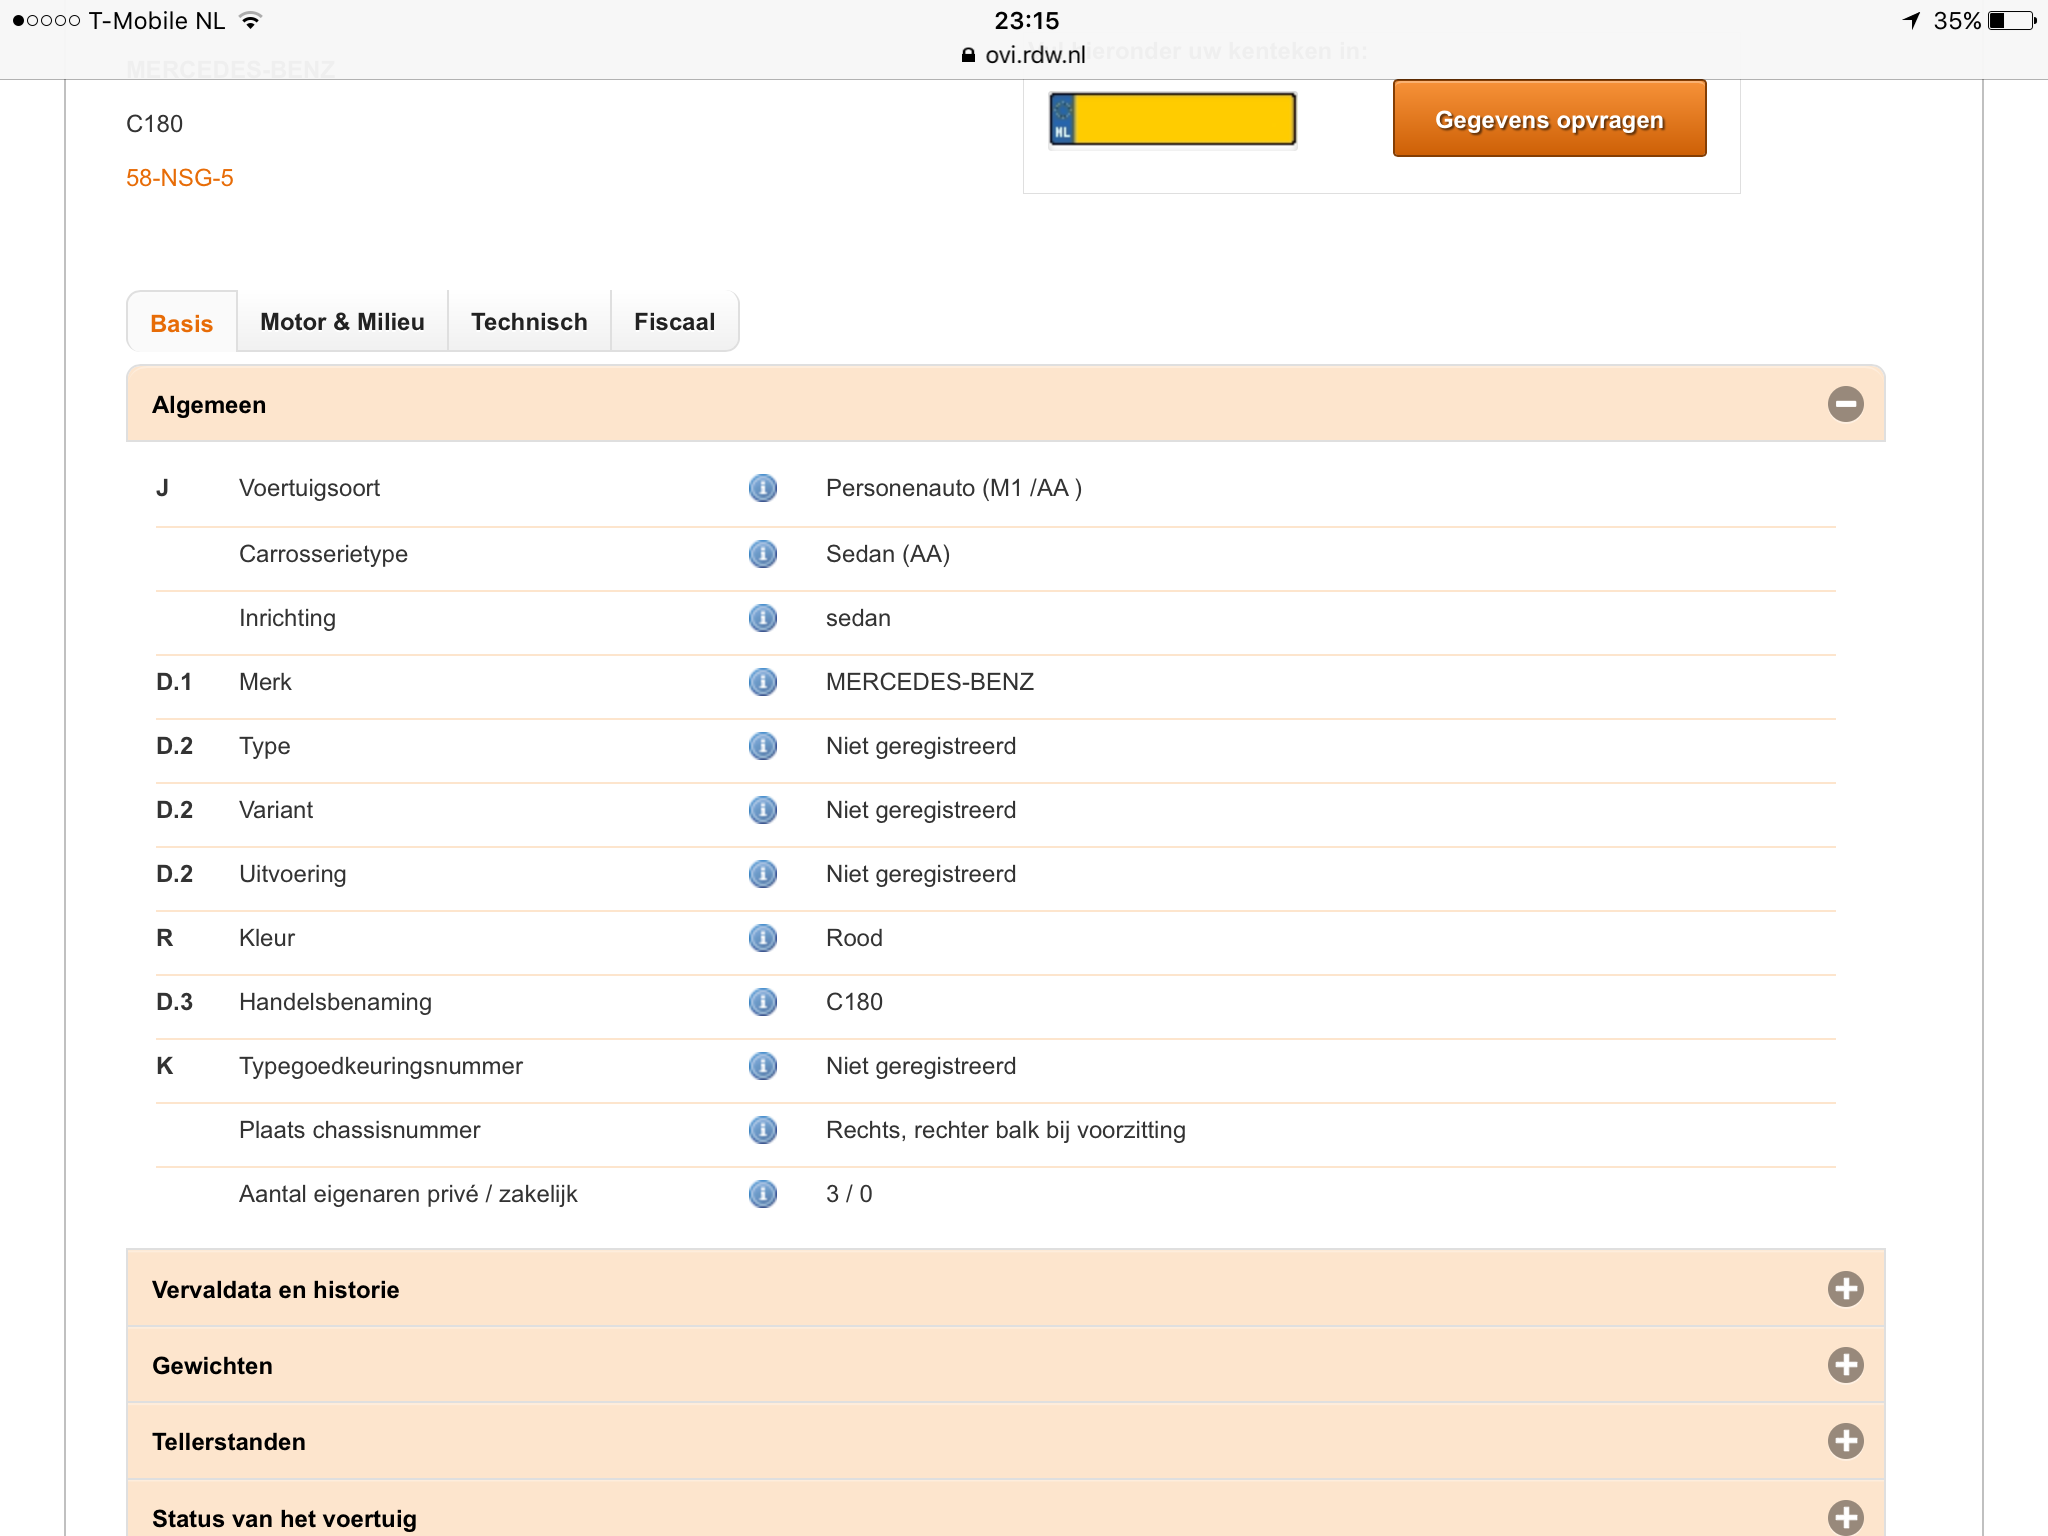This screenshot has width=2048, height=1536.
Task: Open info icon for Uitvoering row
Action: 763,874
